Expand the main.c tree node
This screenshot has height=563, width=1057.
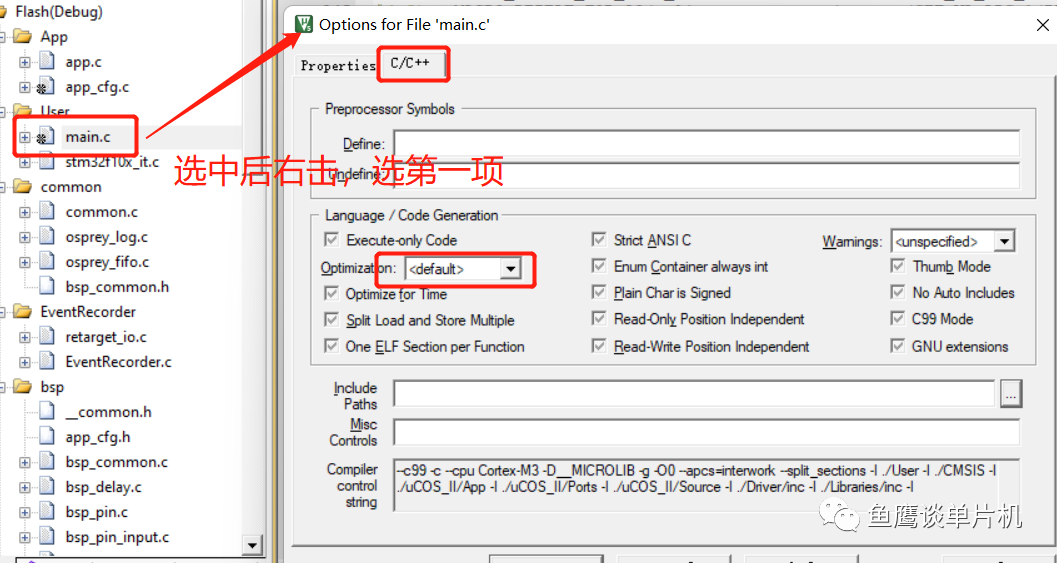click(24, 137)
